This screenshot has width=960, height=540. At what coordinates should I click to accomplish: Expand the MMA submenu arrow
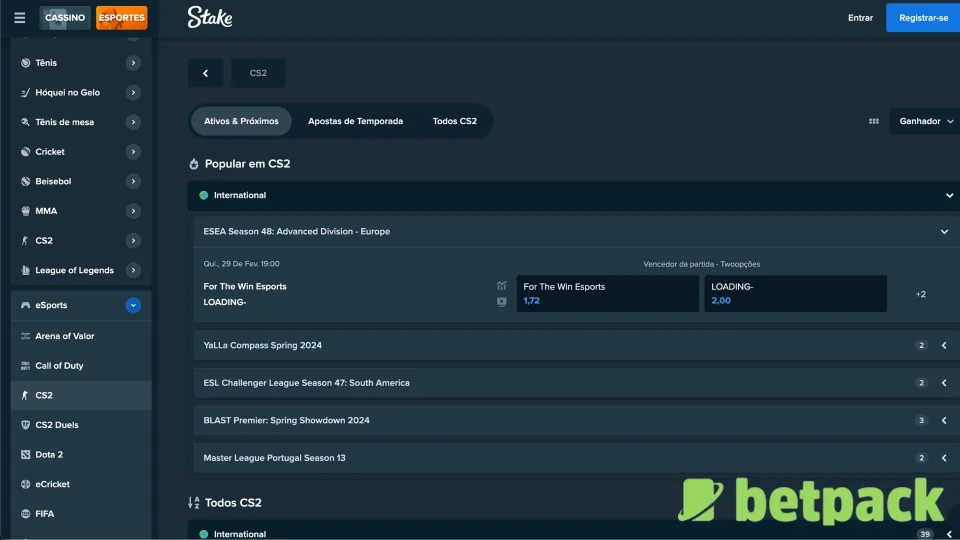point(133,211)
